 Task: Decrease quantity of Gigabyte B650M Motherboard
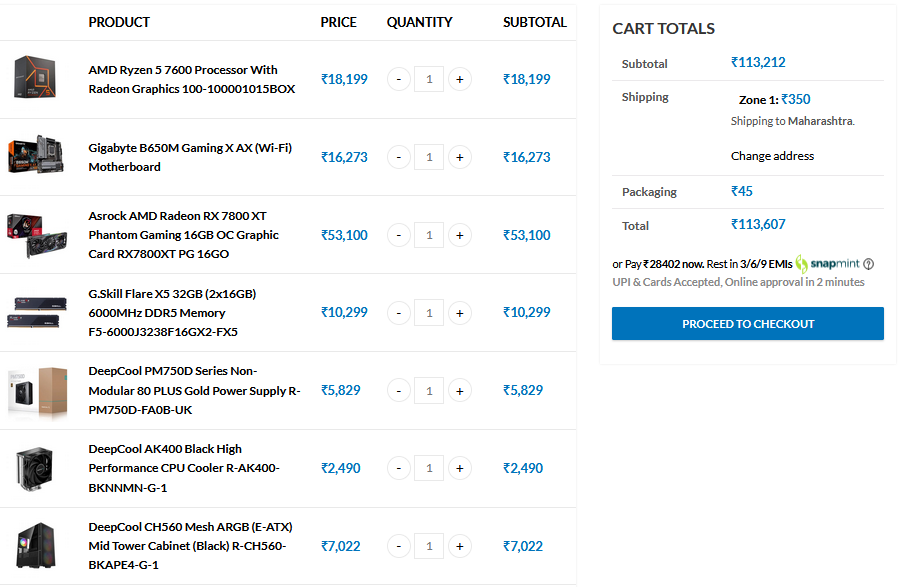click(398, 157)
